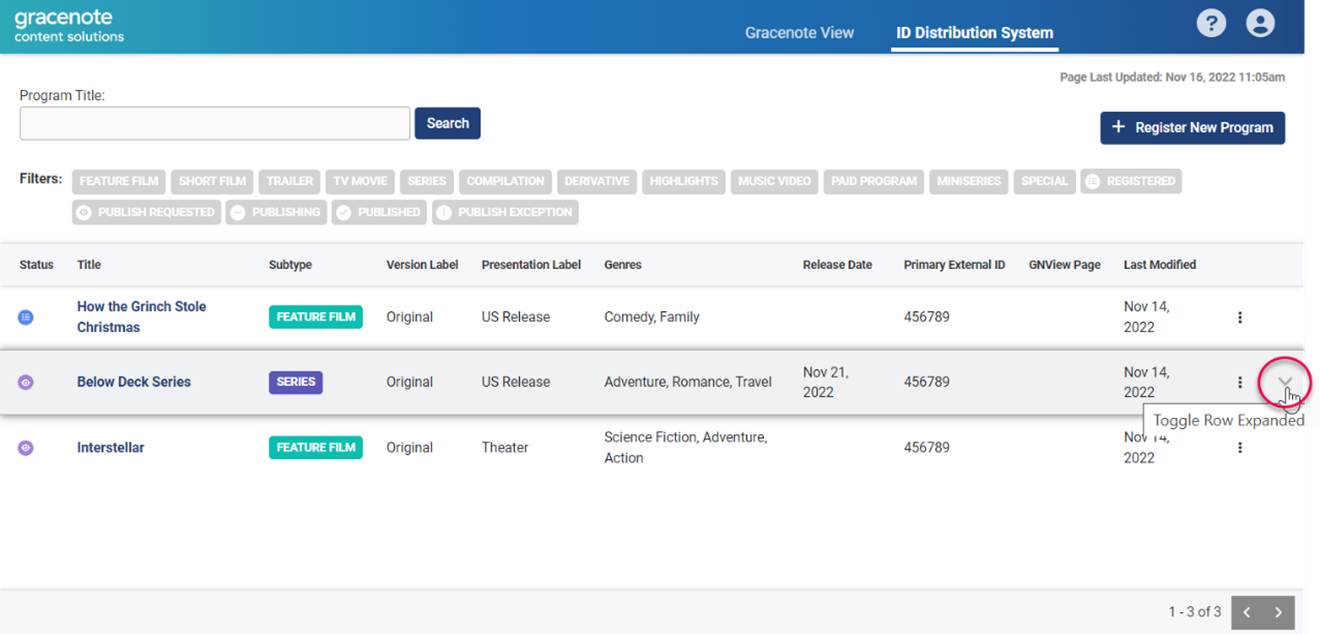
Task: Switch to the Gracenote View tab
Action: pos(799,33)
